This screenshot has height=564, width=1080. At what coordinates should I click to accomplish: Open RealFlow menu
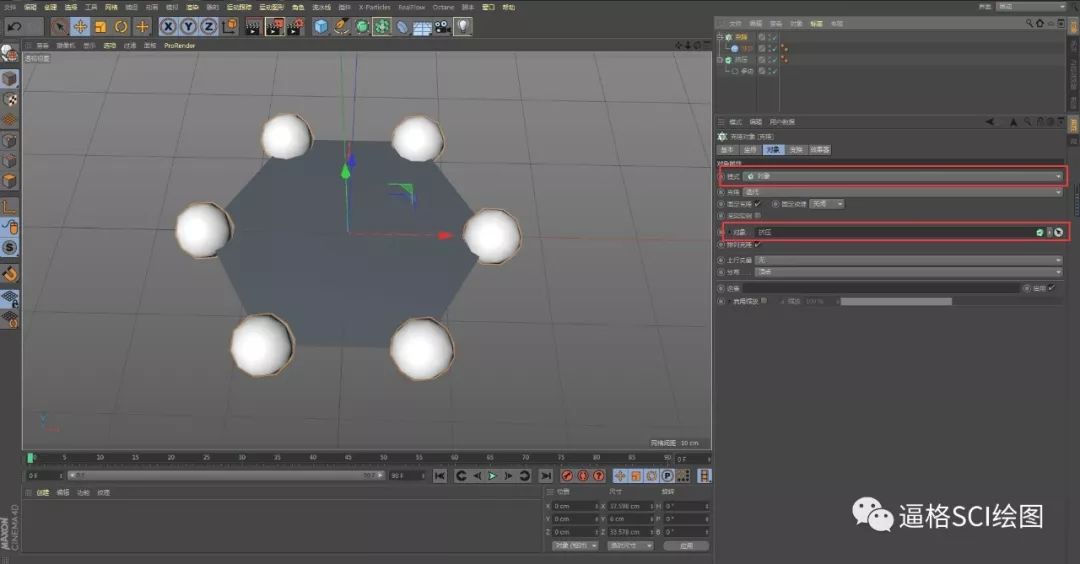412,7
